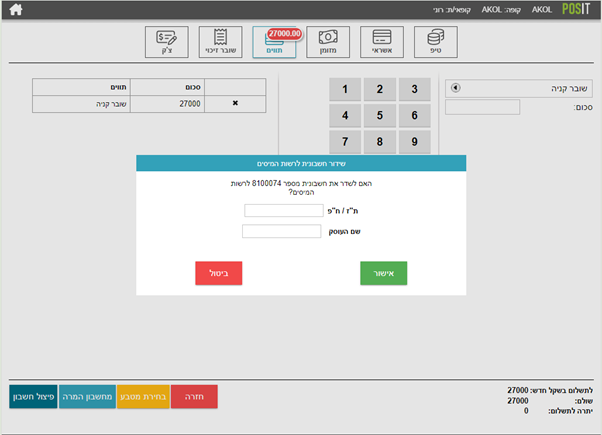Image resolution: width=602 pixels, height=435 pixels.
Task: Click the home icon in the top bar
Action: [x=16, y=10]
